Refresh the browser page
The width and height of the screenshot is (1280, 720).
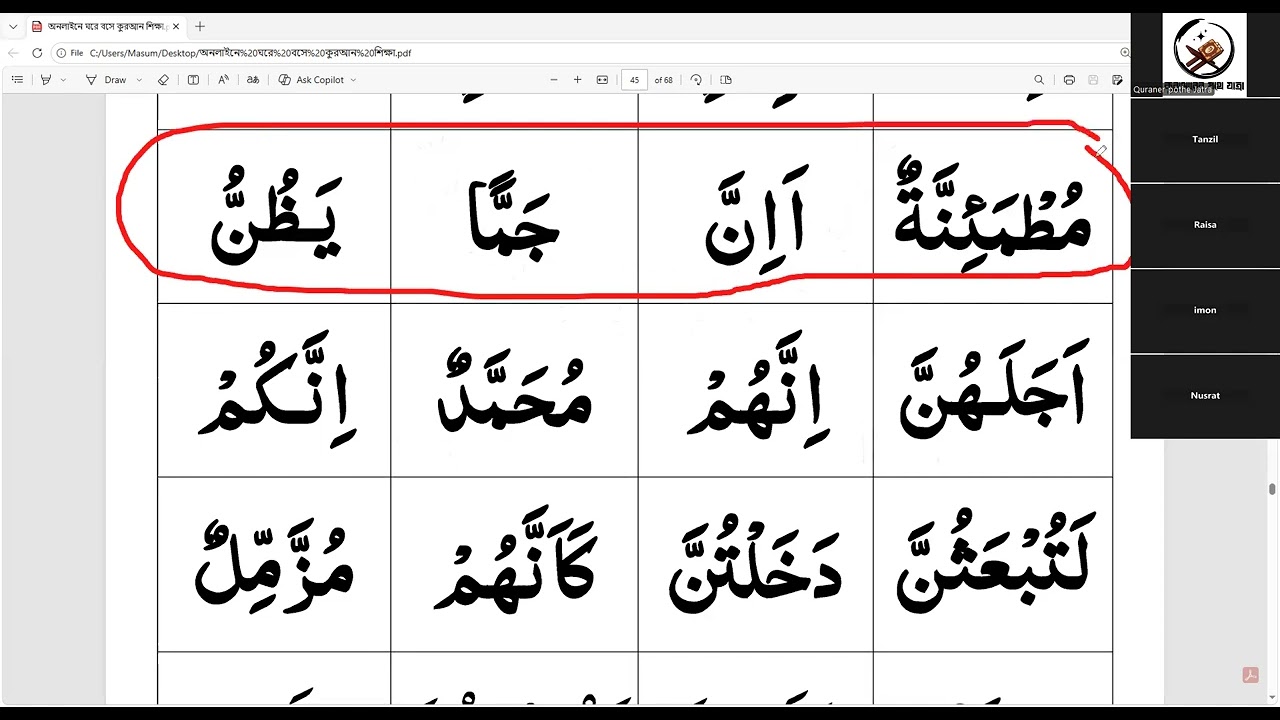[37, 53]
